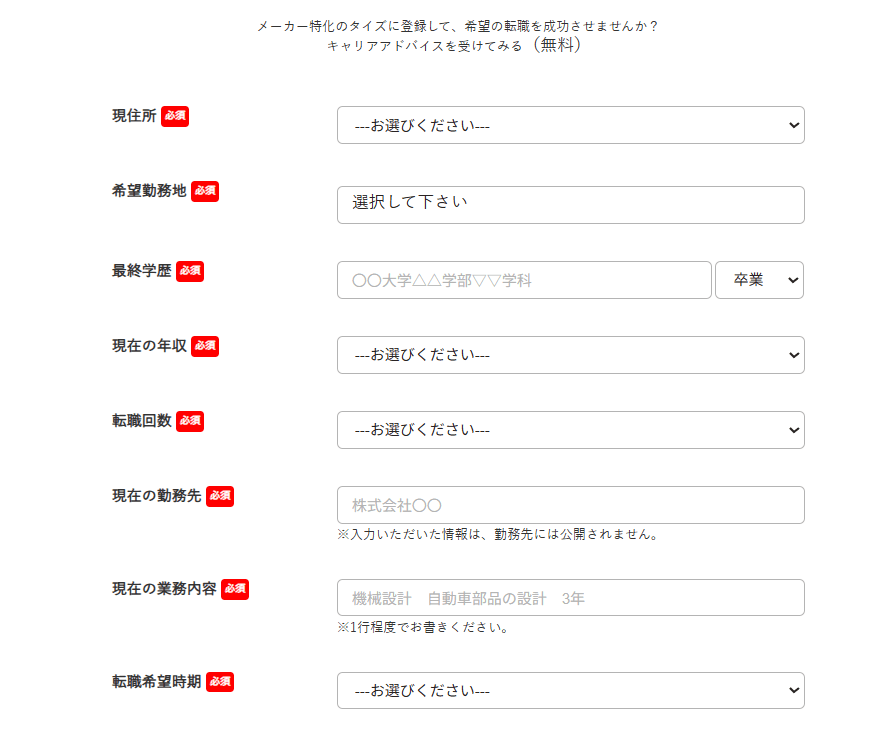The height and width of the screenshot is (735, 894).
Task: Open the 卒業 status dropdown
Action: (759, 280)
